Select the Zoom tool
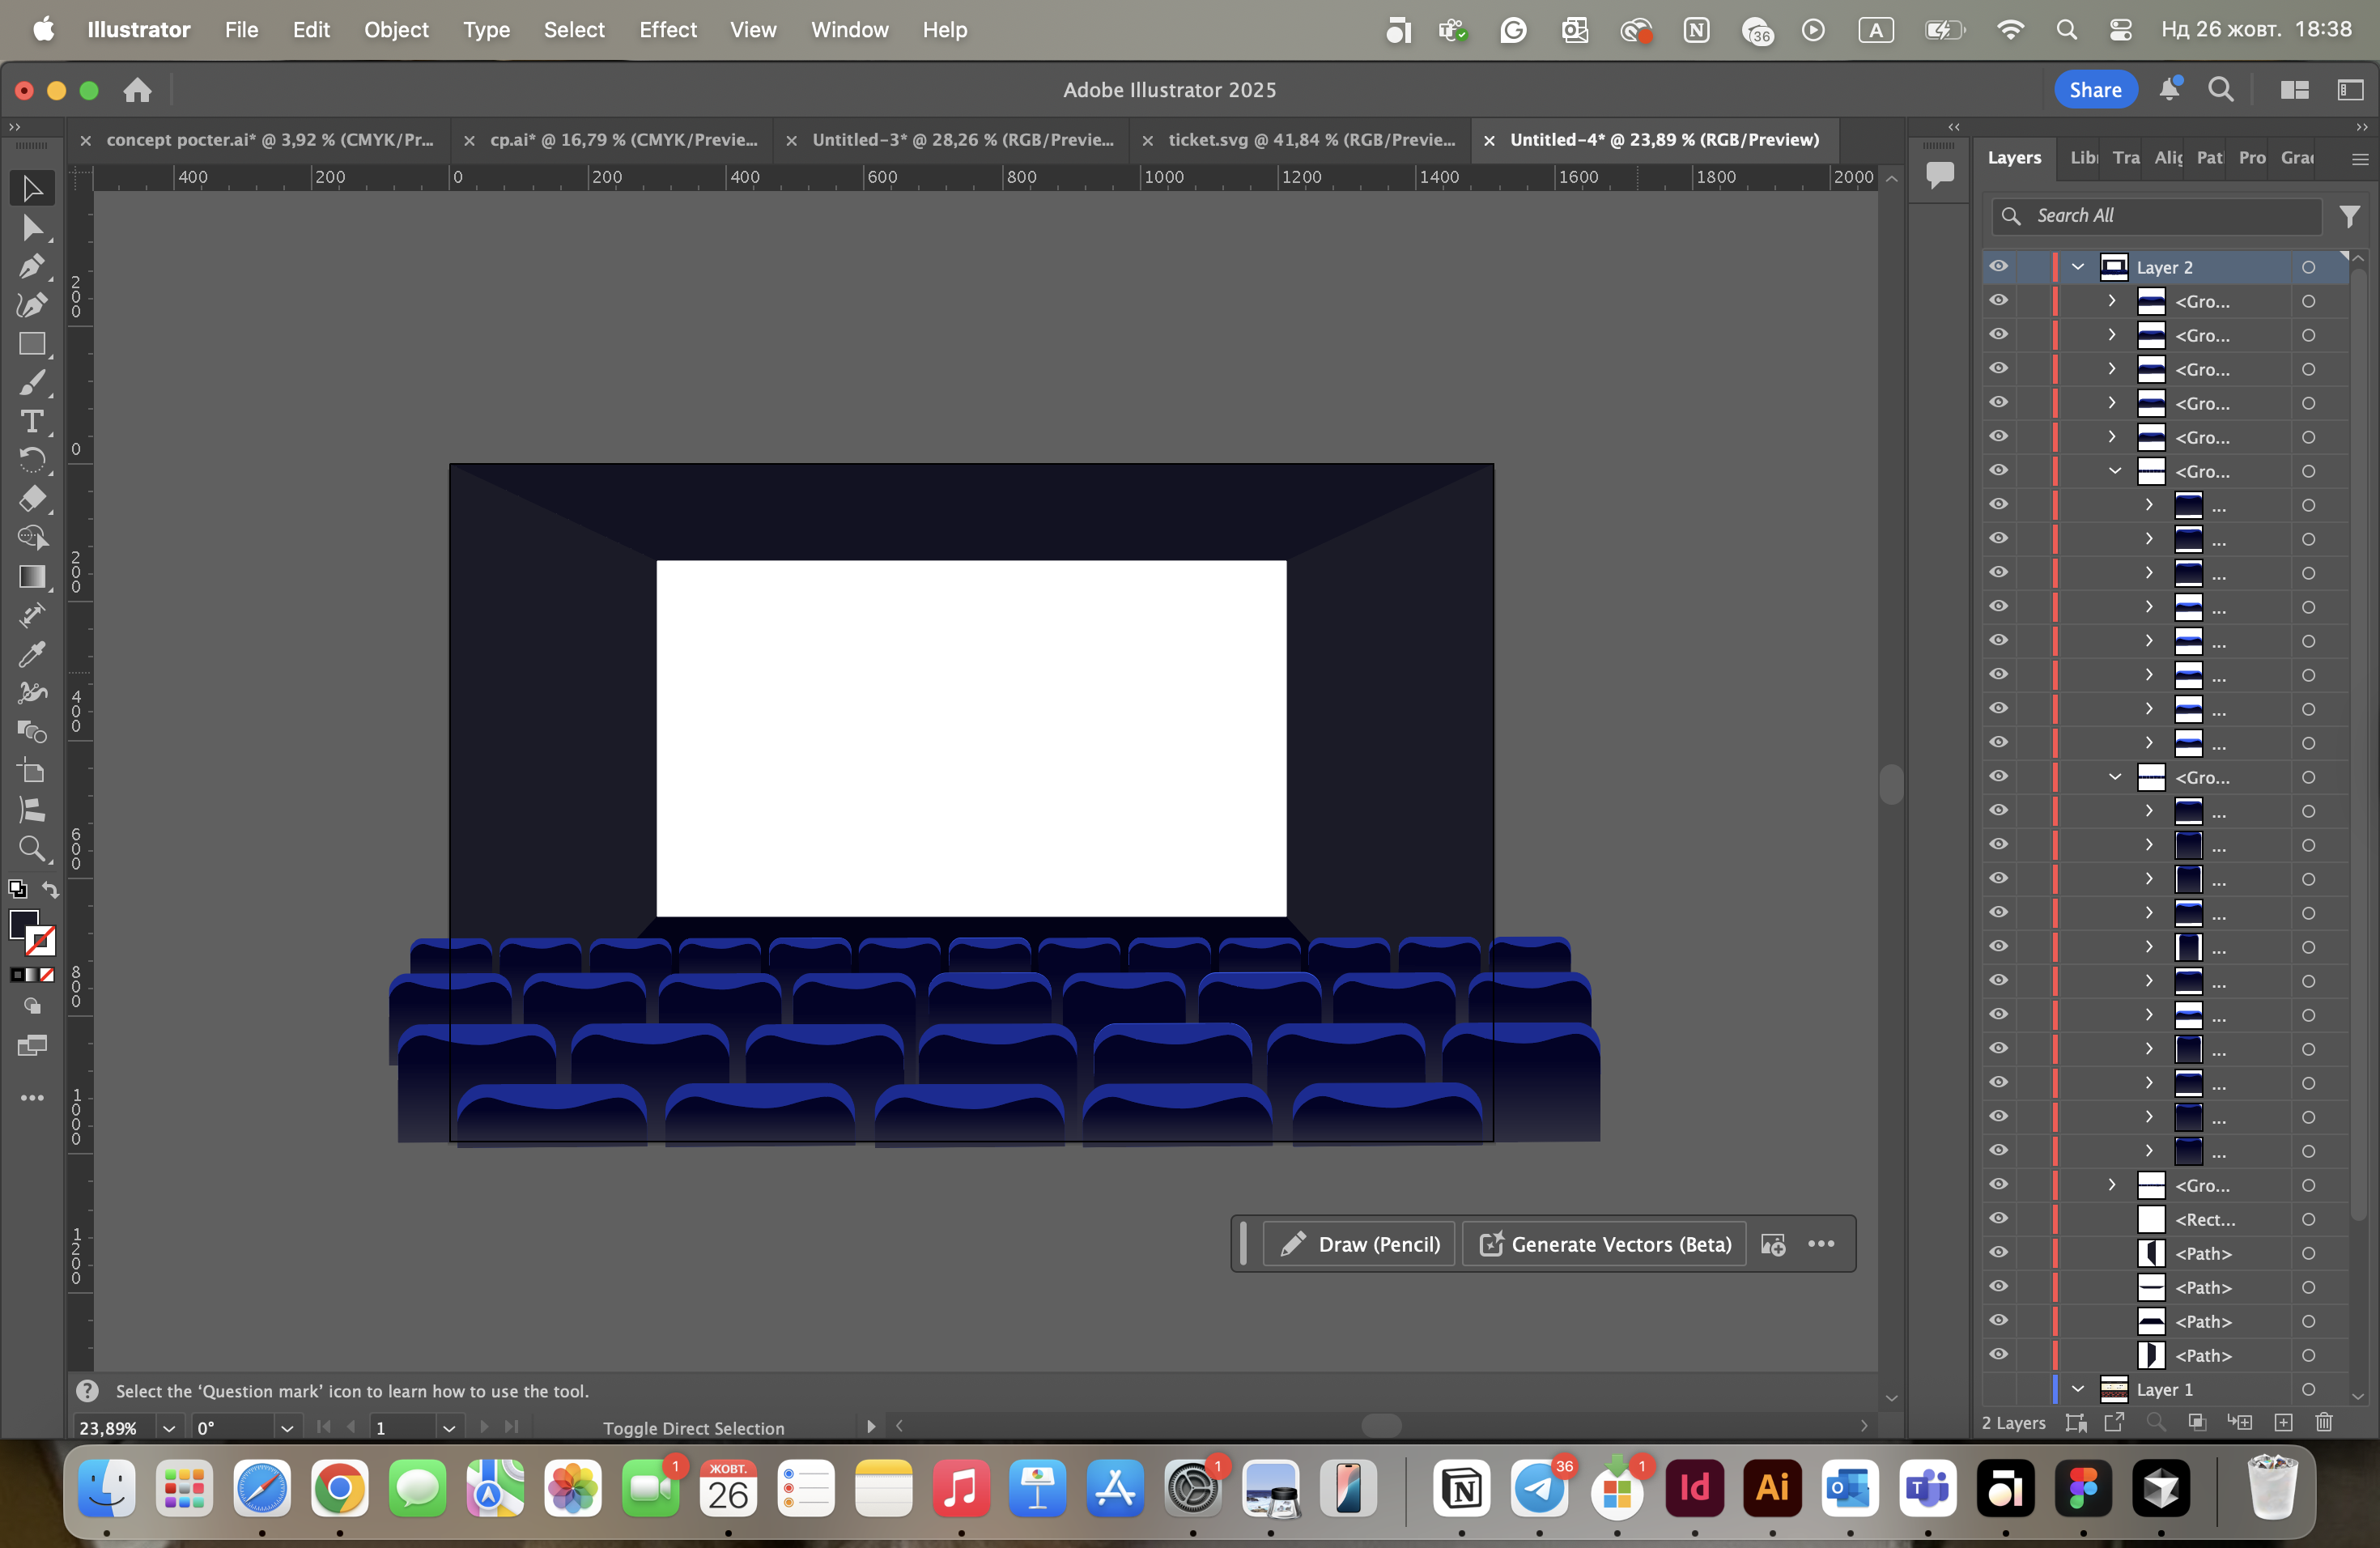Viewport: 2380px width, 1548px height. 31,849
